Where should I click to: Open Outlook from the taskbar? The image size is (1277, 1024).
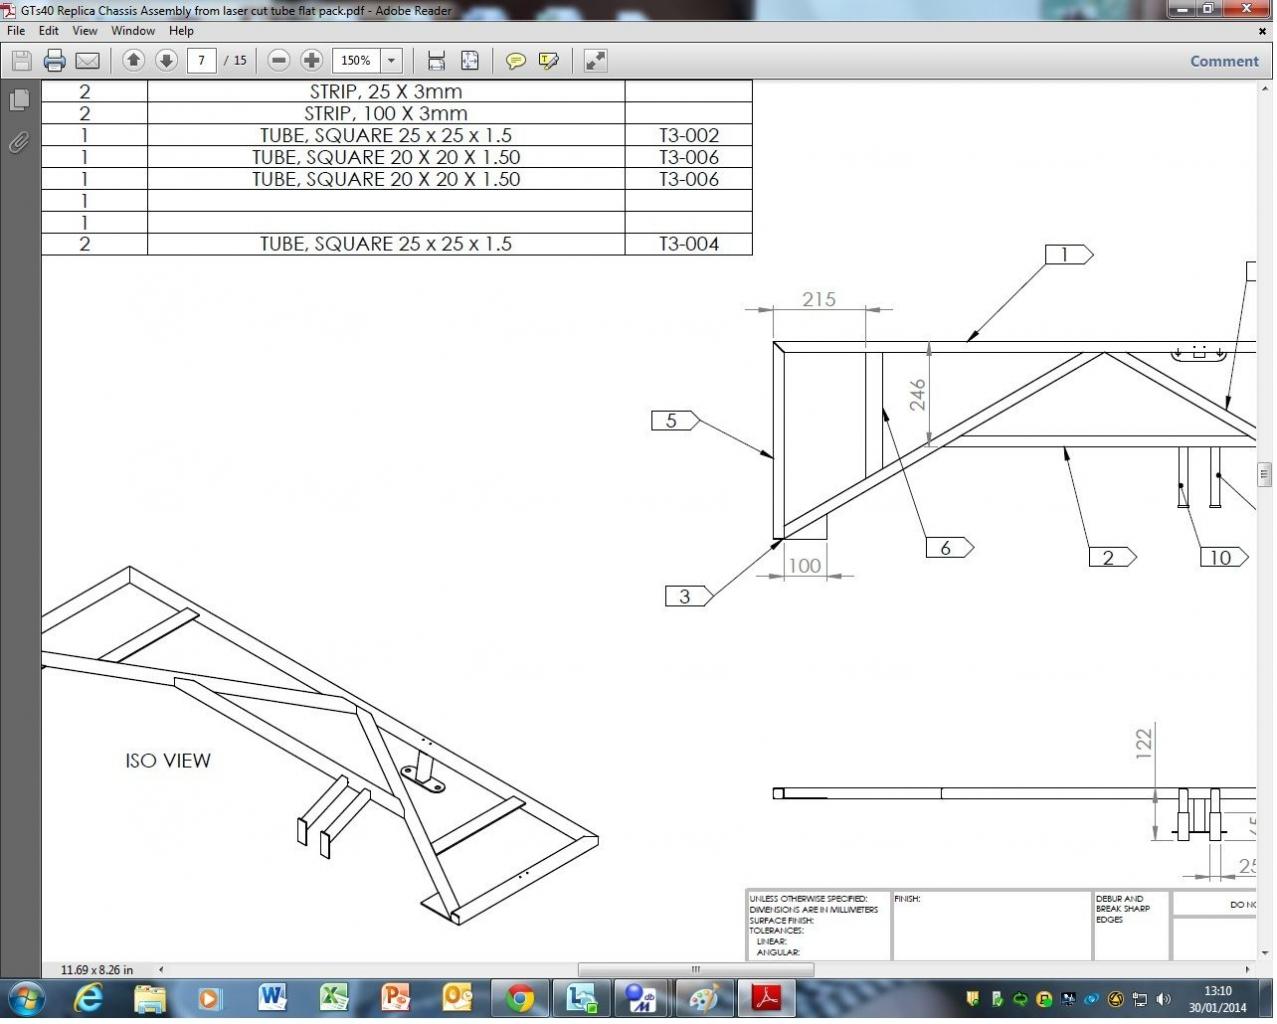click(x=458, y=998)
